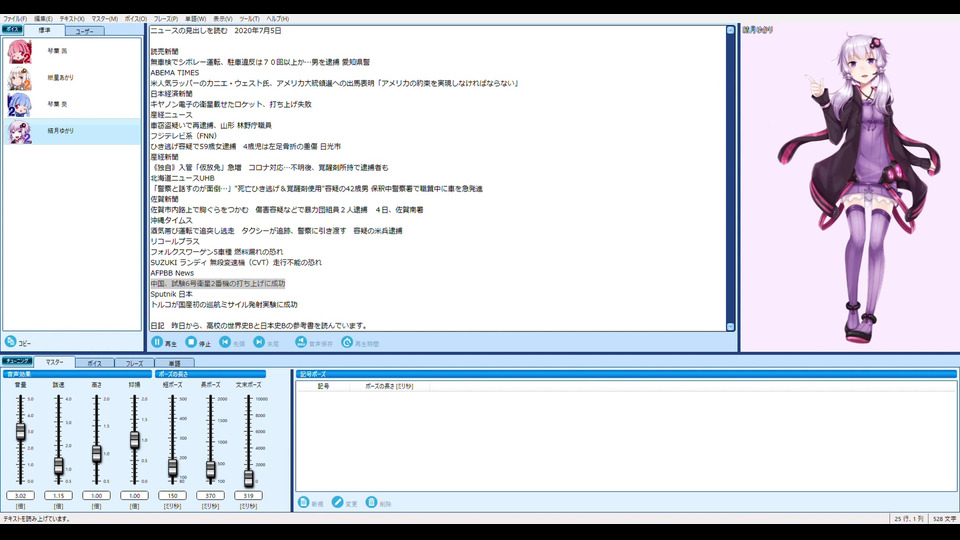Click the line 'ニュースの見出しを読む 2020年7月5日'
Viewport: 960px width, 540px height.
[x=216, y=31]
